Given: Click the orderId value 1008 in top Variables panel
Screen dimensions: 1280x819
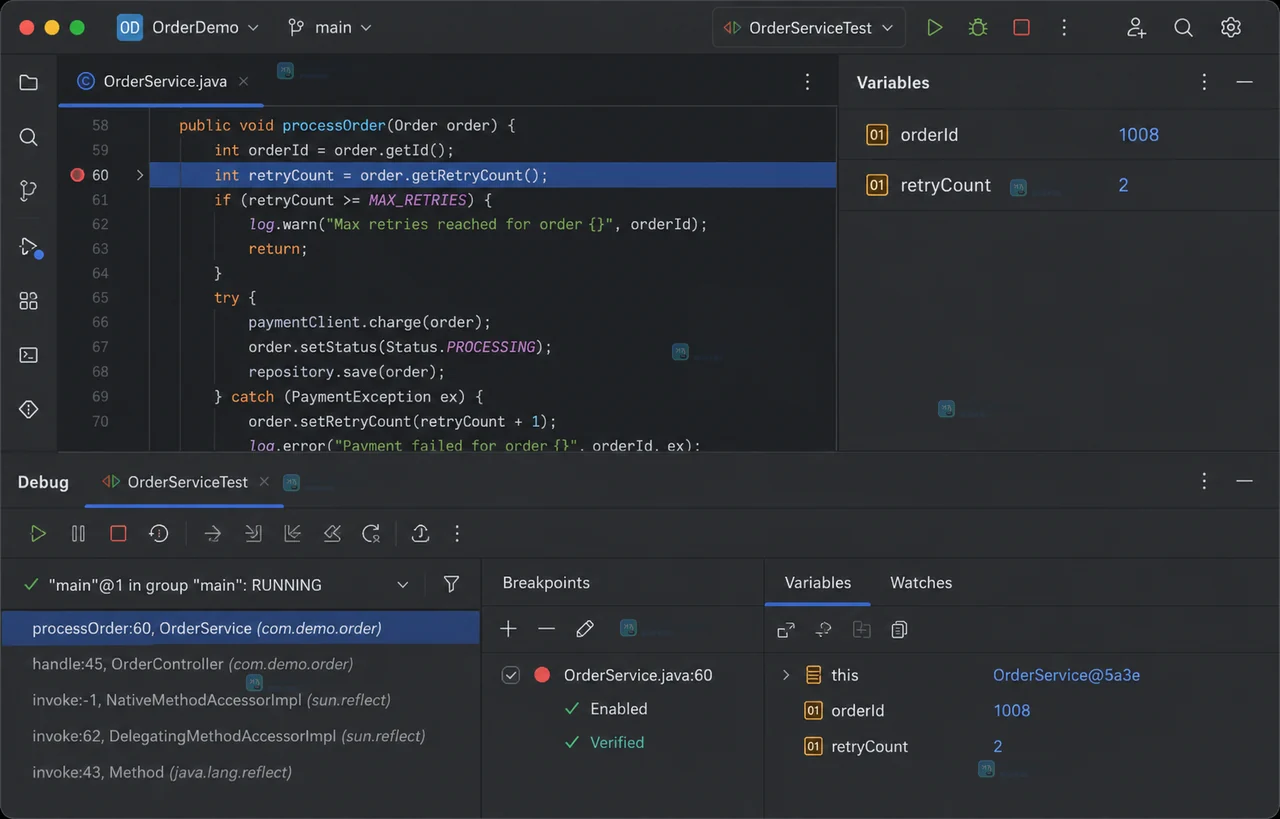Looking at the screenshot, I should tap(1138, 135).
